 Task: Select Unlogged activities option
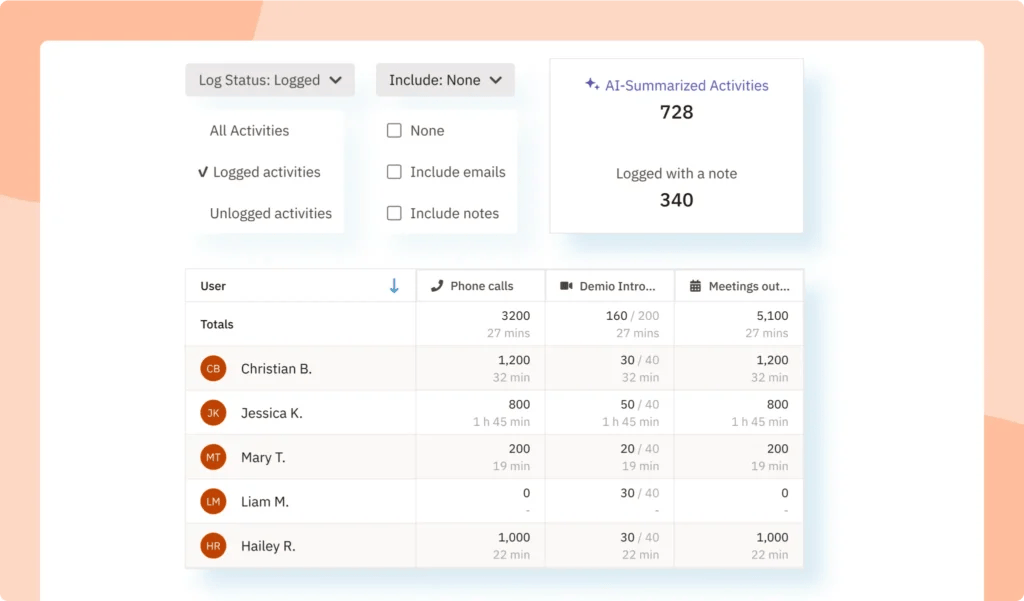(270, 214)
